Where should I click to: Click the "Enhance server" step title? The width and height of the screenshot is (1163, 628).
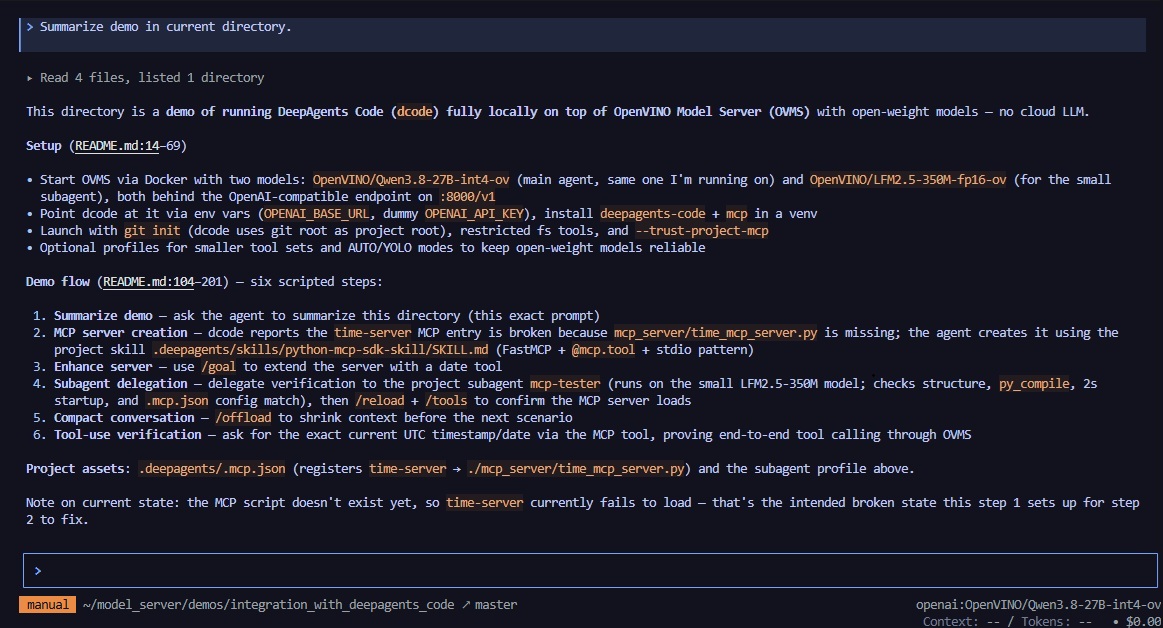(103, 366)
